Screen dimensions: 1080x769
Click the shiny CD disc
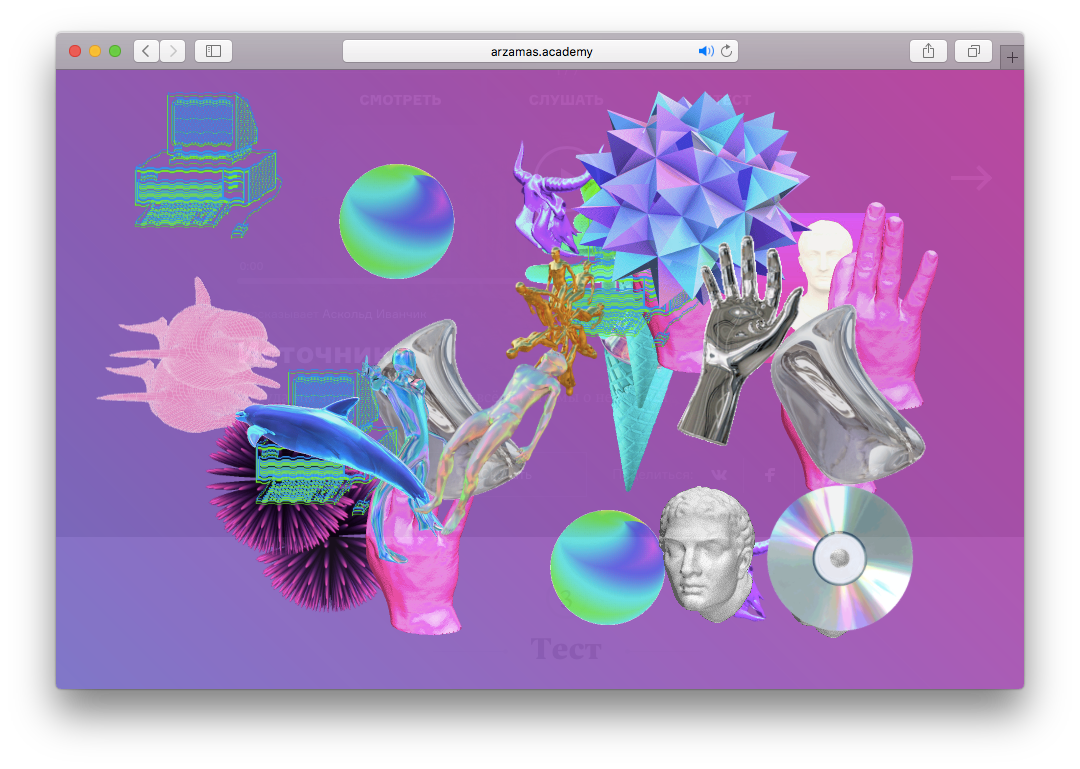click(840, 558)
